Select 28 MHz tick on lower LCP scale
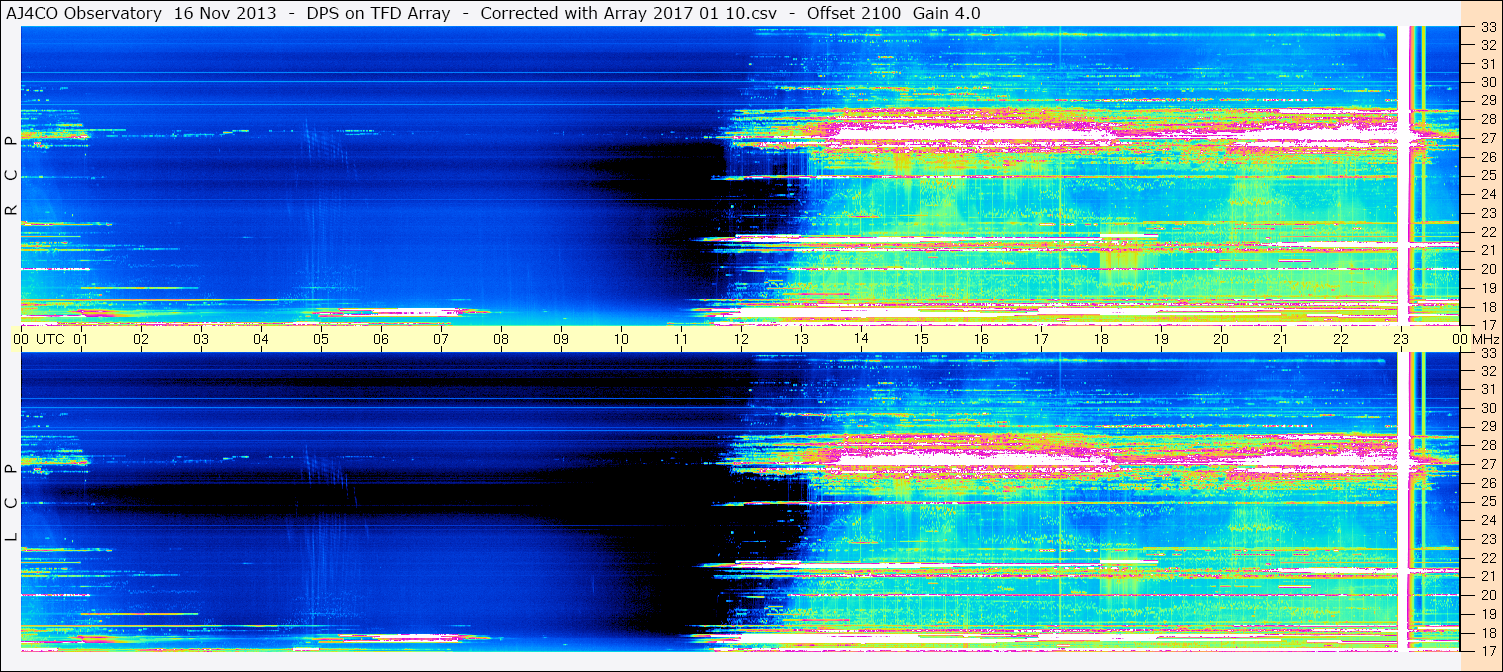 (1487, 445)
